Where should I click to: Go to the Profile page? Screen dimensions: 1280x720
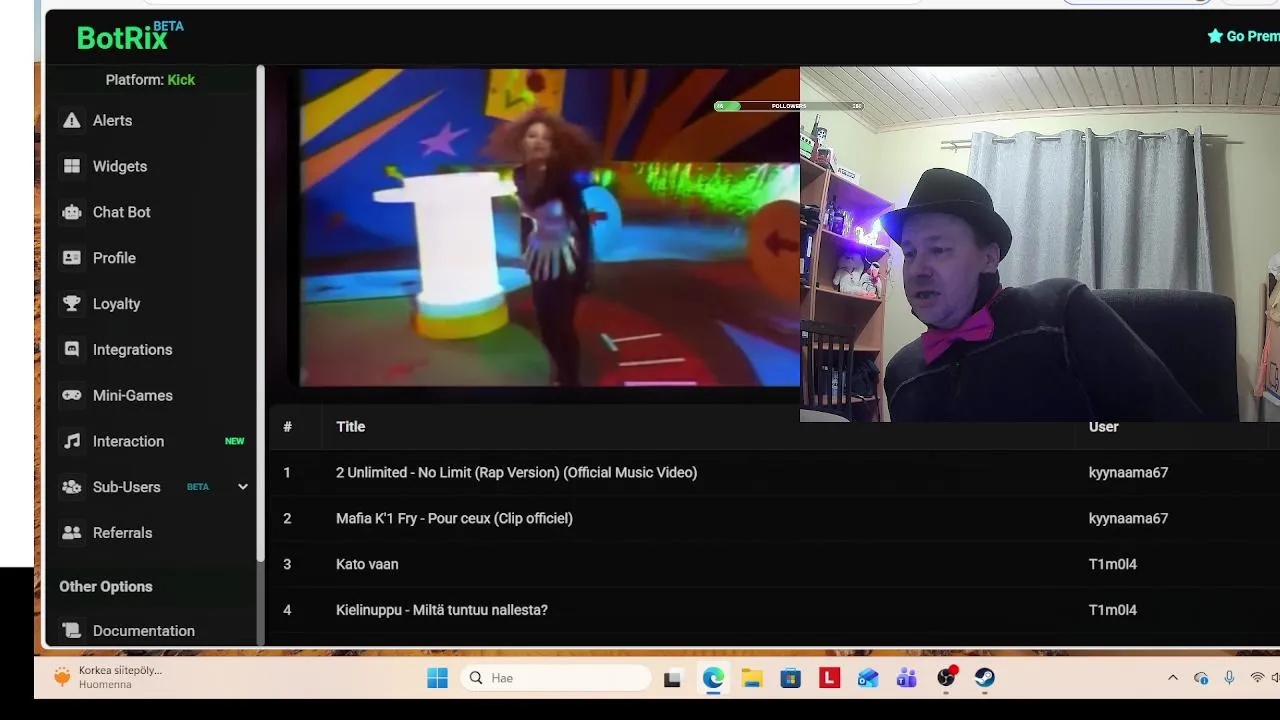coord(114,258)
